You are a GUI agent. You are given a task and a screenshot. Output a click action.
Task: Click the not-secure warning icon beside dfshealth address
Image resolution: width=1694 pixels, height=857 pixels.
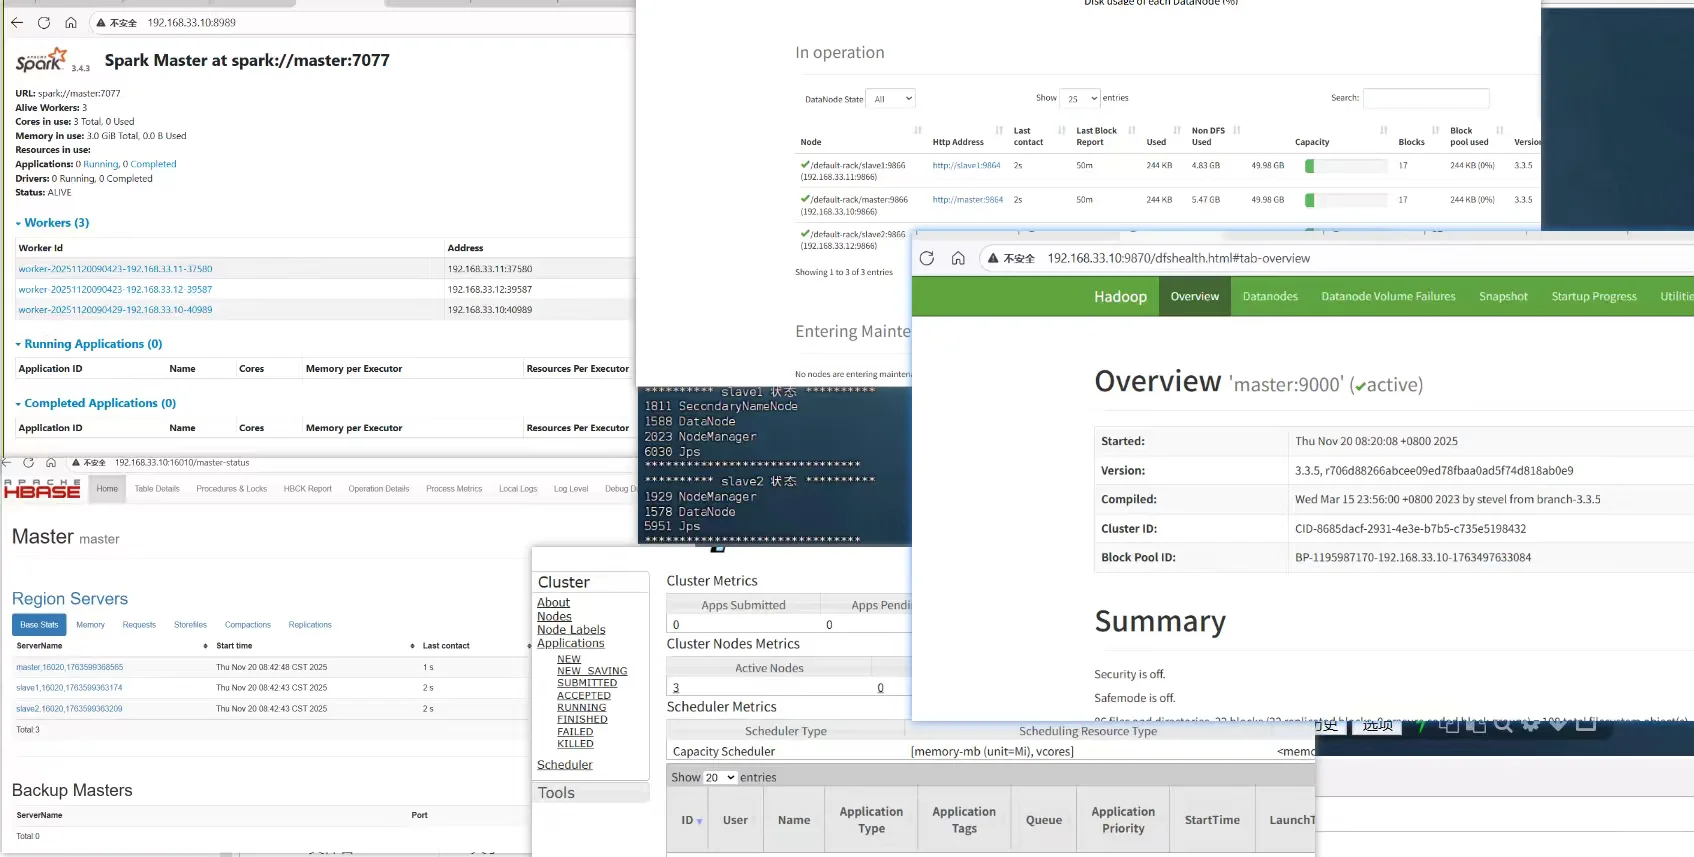tap(993, 258)
